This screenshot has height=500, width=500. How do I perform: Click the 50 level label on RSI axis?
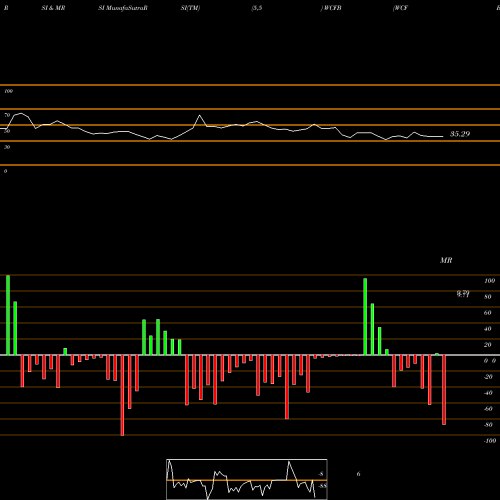point(7,131)
